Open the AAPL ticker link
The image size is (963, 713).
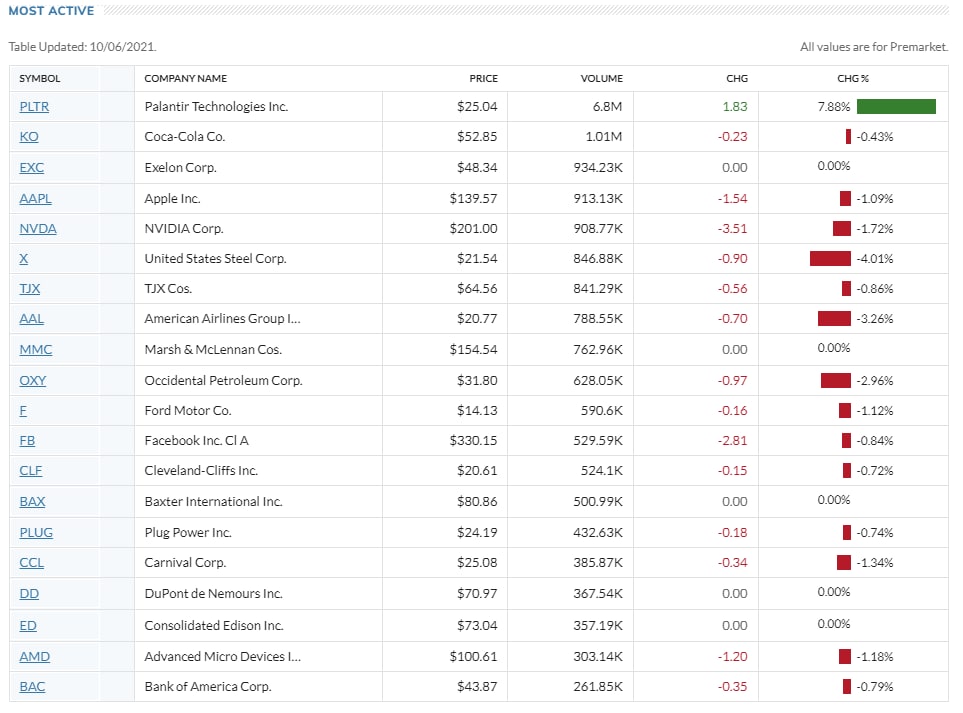[x=35, y=199]
